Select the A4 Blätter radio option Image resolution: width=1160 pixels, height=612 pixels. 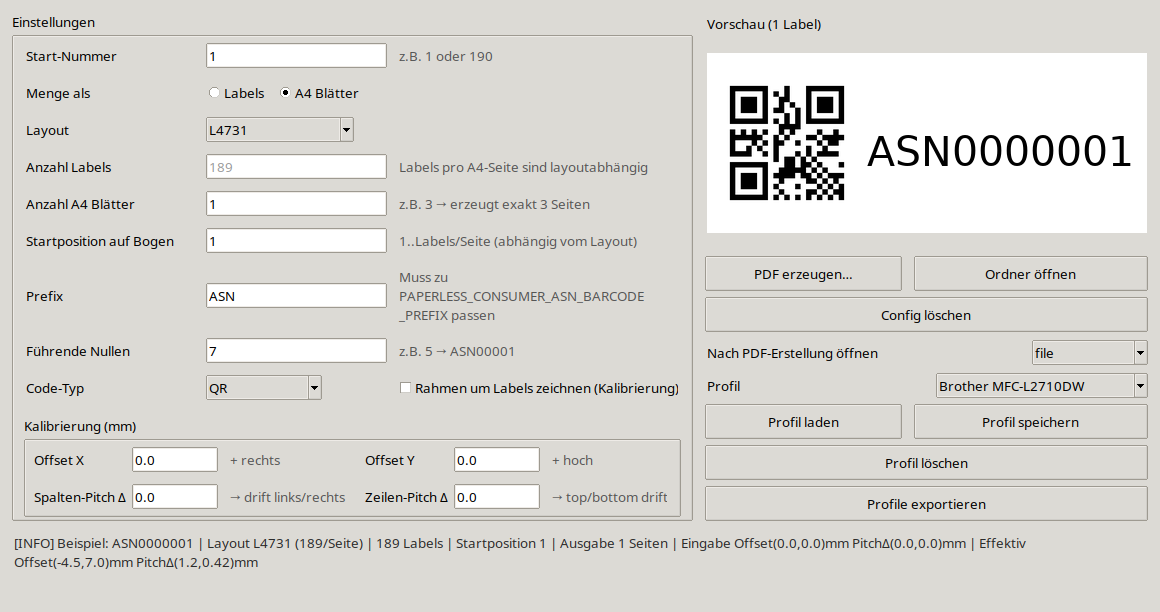click(319, 93)
